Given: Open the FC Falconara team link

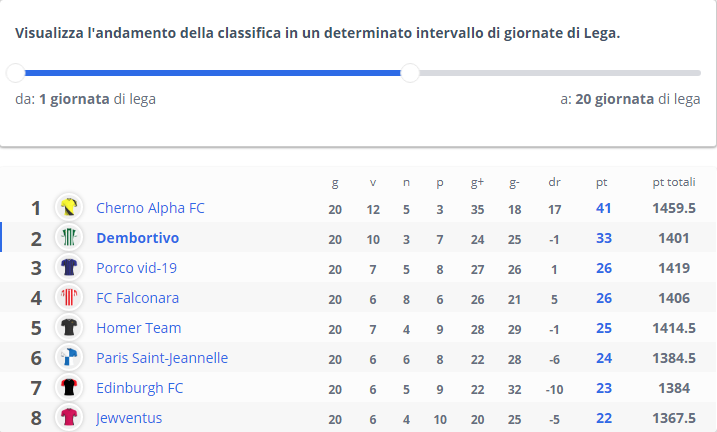Looking at the screenshot, I should [137, 298].
